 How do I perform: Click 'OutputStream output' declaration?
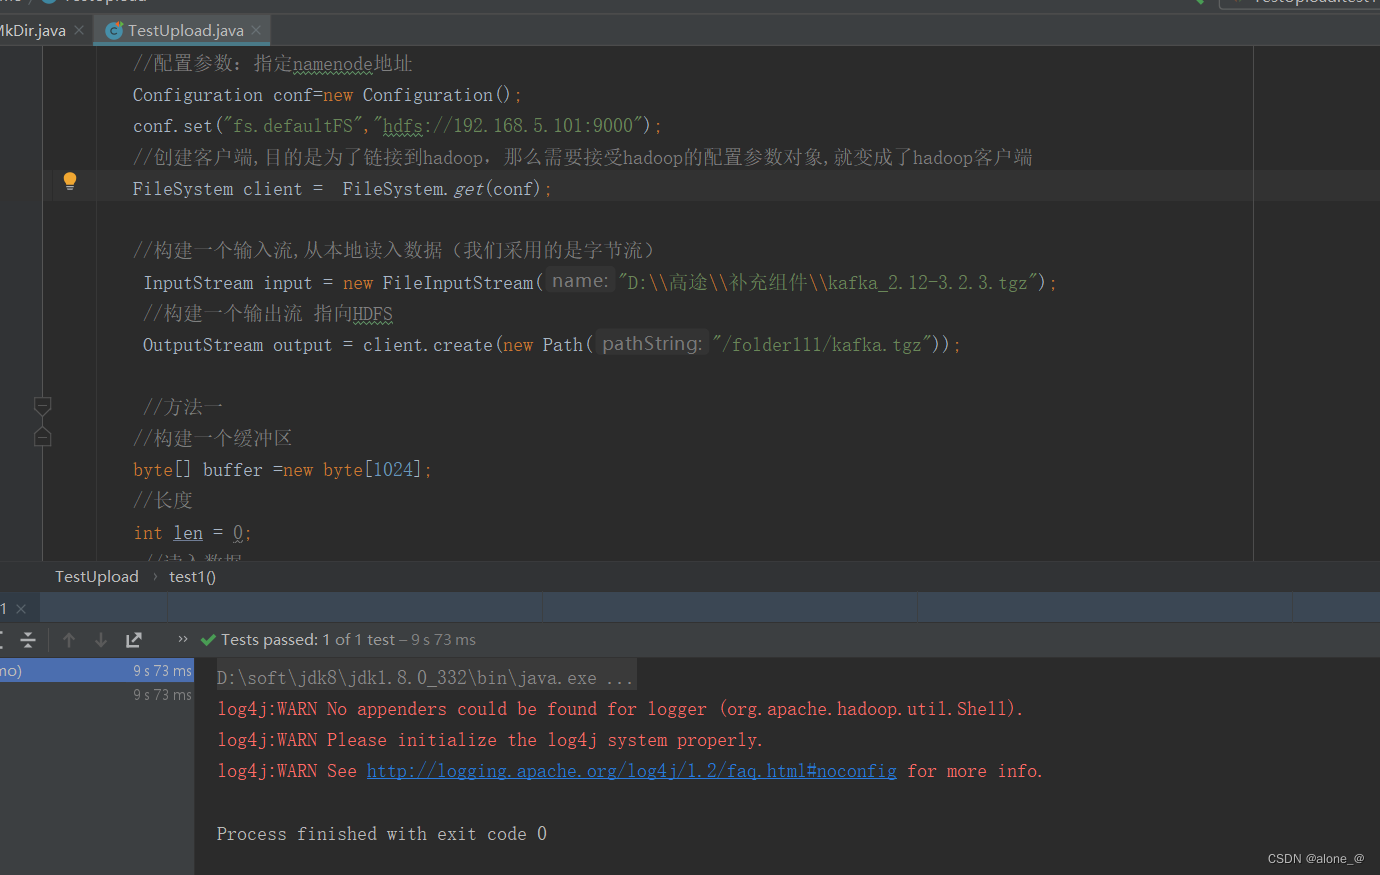click(237, 345)
